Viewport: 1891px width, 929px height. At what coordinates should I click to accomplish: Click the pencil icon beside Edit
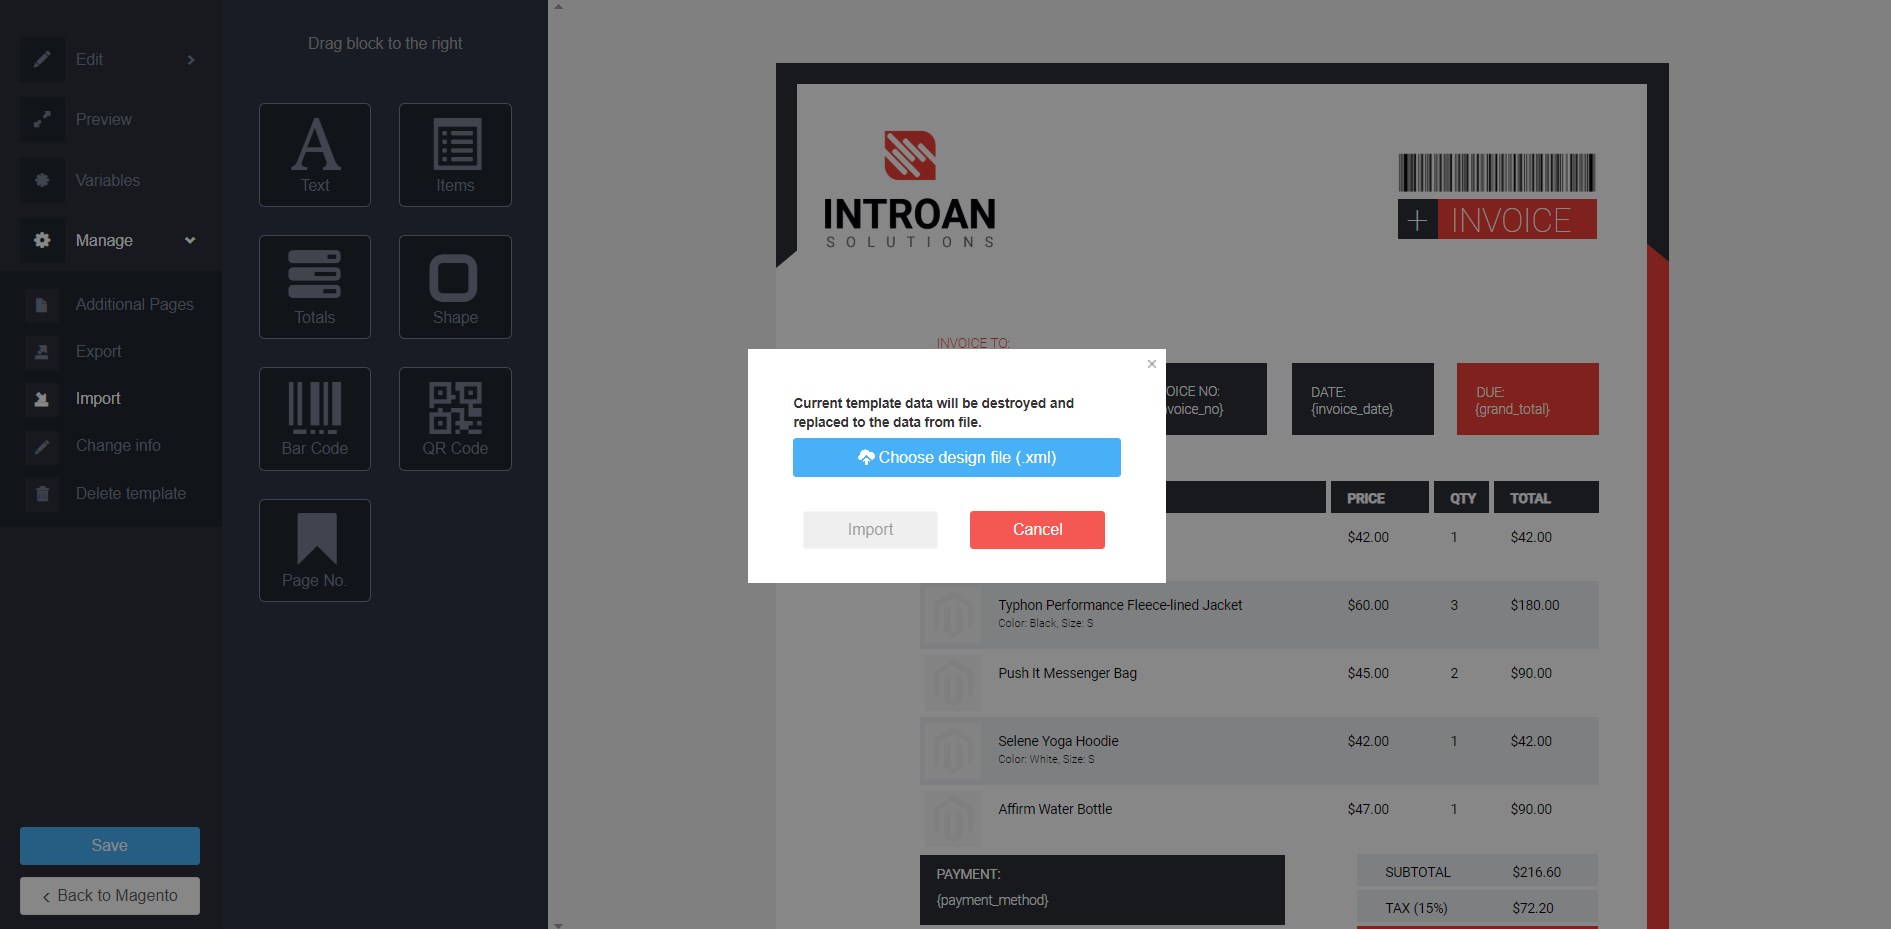(42, 60)
